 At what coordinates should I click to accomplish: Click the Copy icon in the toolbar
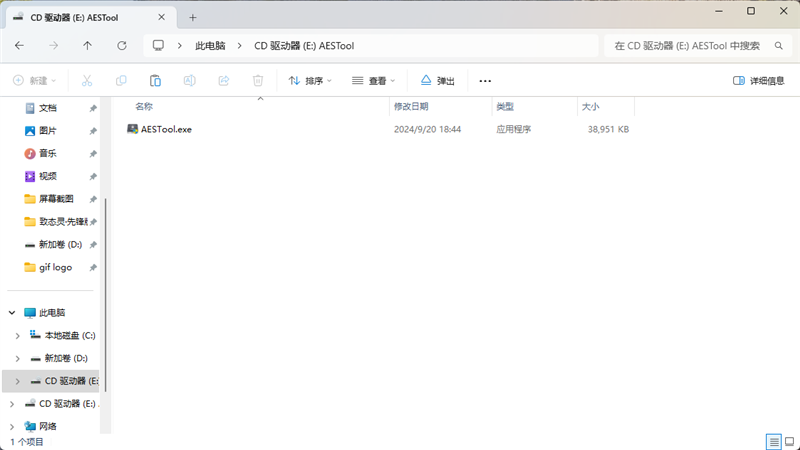click(121, 81)
